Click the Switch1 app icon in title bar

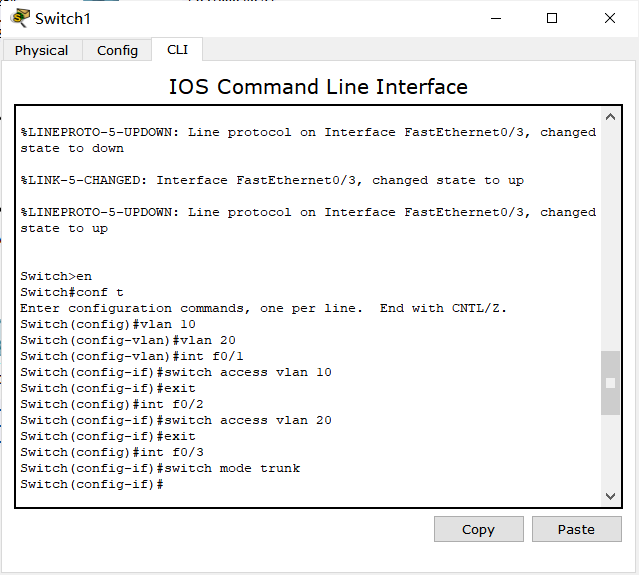point(19,18)
